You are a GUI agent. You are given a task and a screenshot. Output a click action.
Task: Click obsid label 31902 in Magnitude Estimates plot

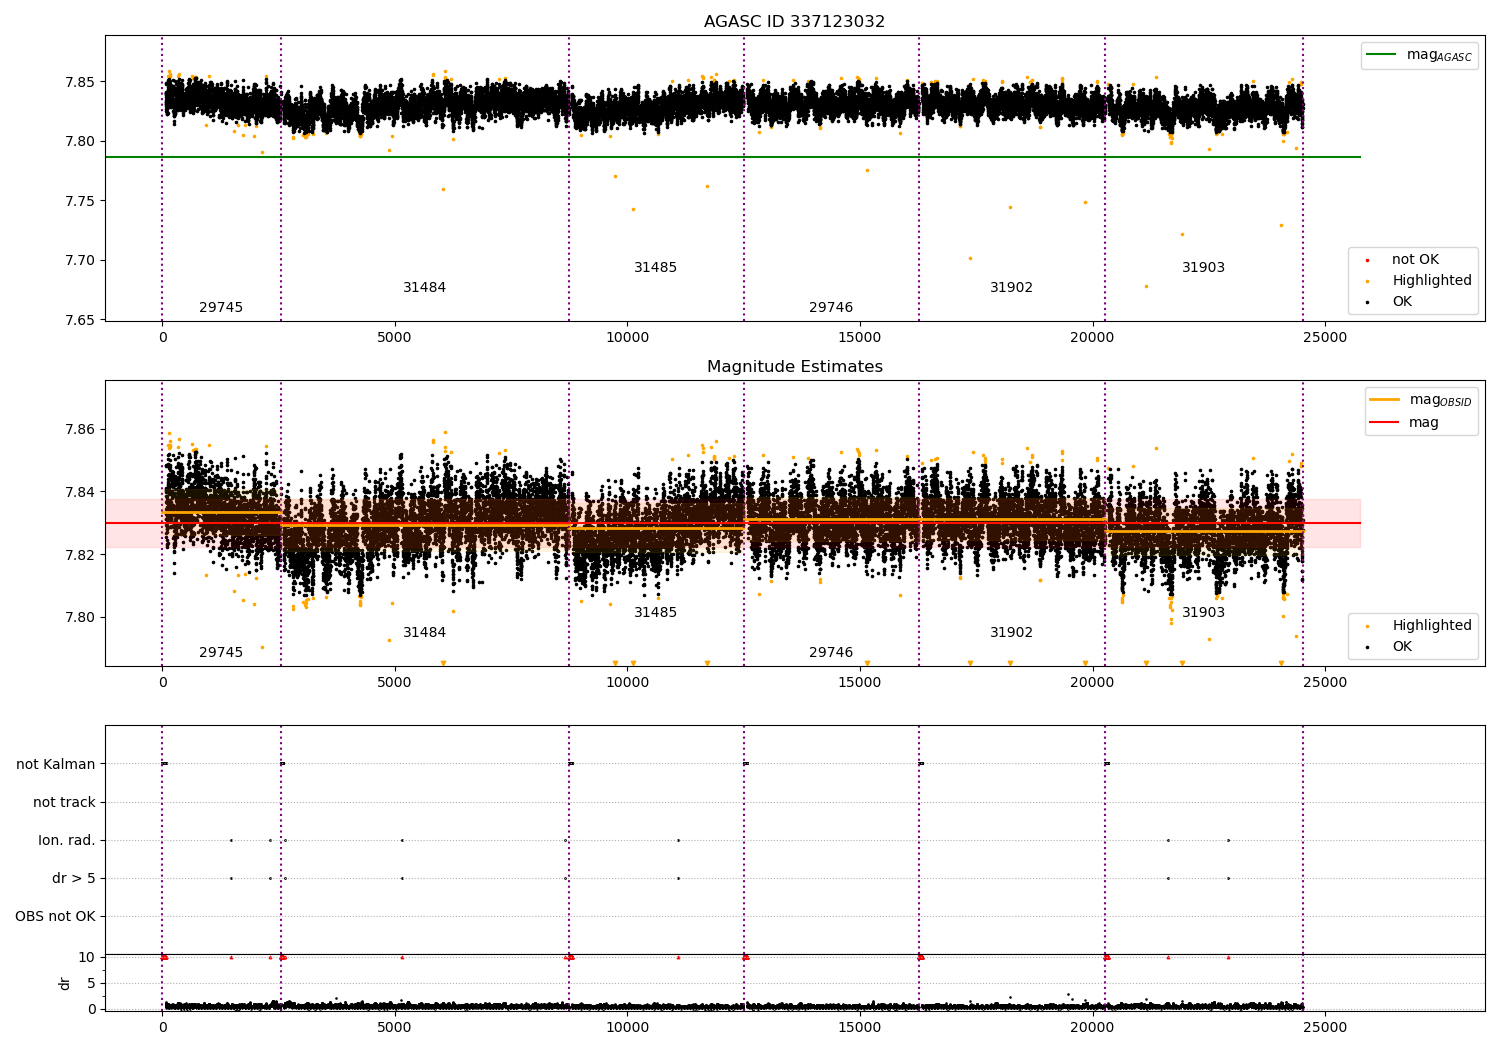click(1011, 633)
